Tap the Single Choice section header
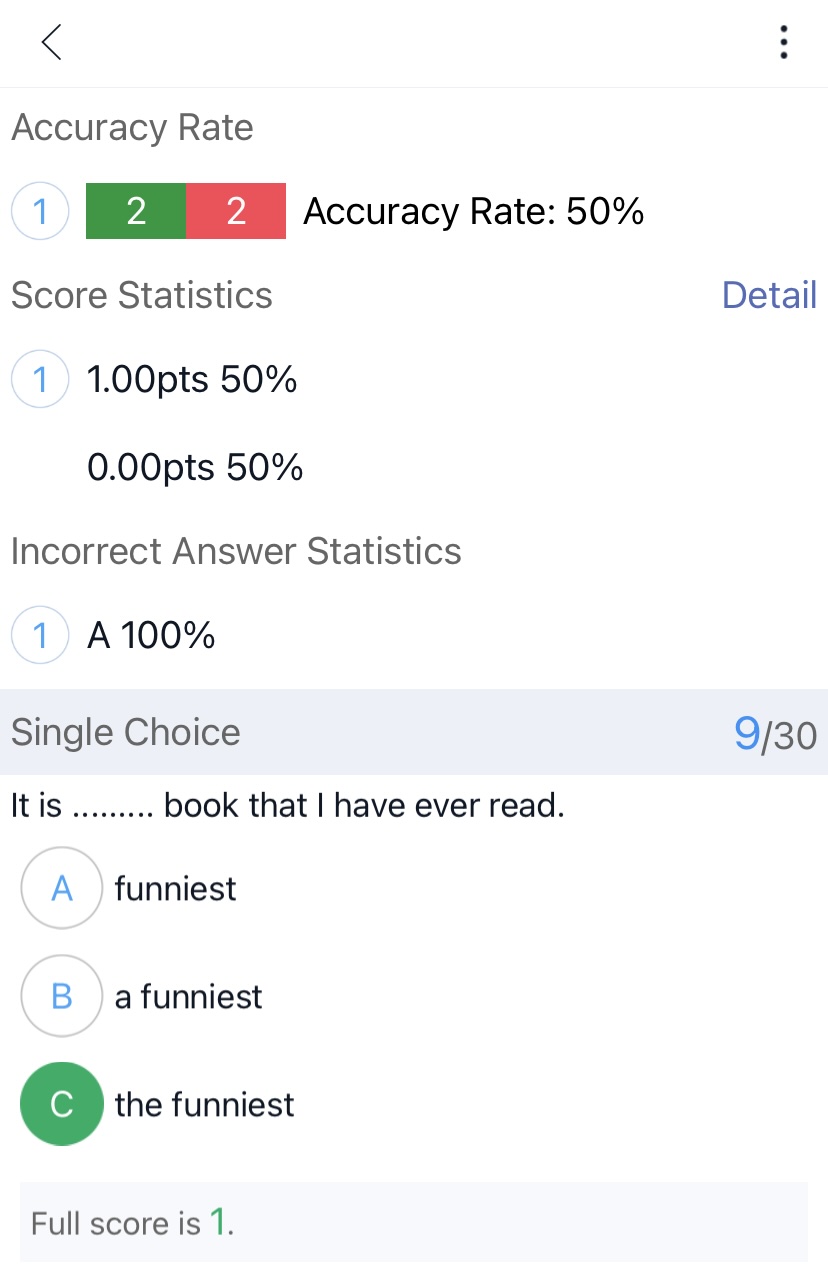 [126, 733]
